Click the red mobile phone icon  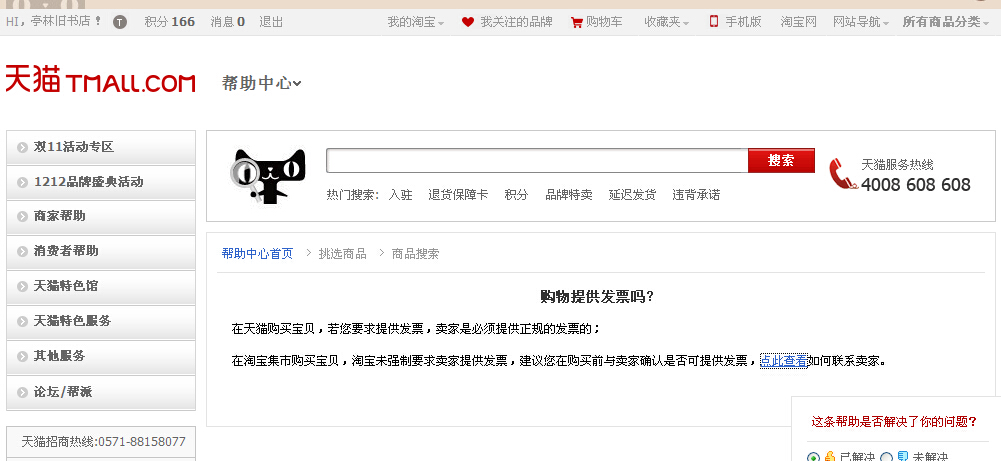pos(714,21)
